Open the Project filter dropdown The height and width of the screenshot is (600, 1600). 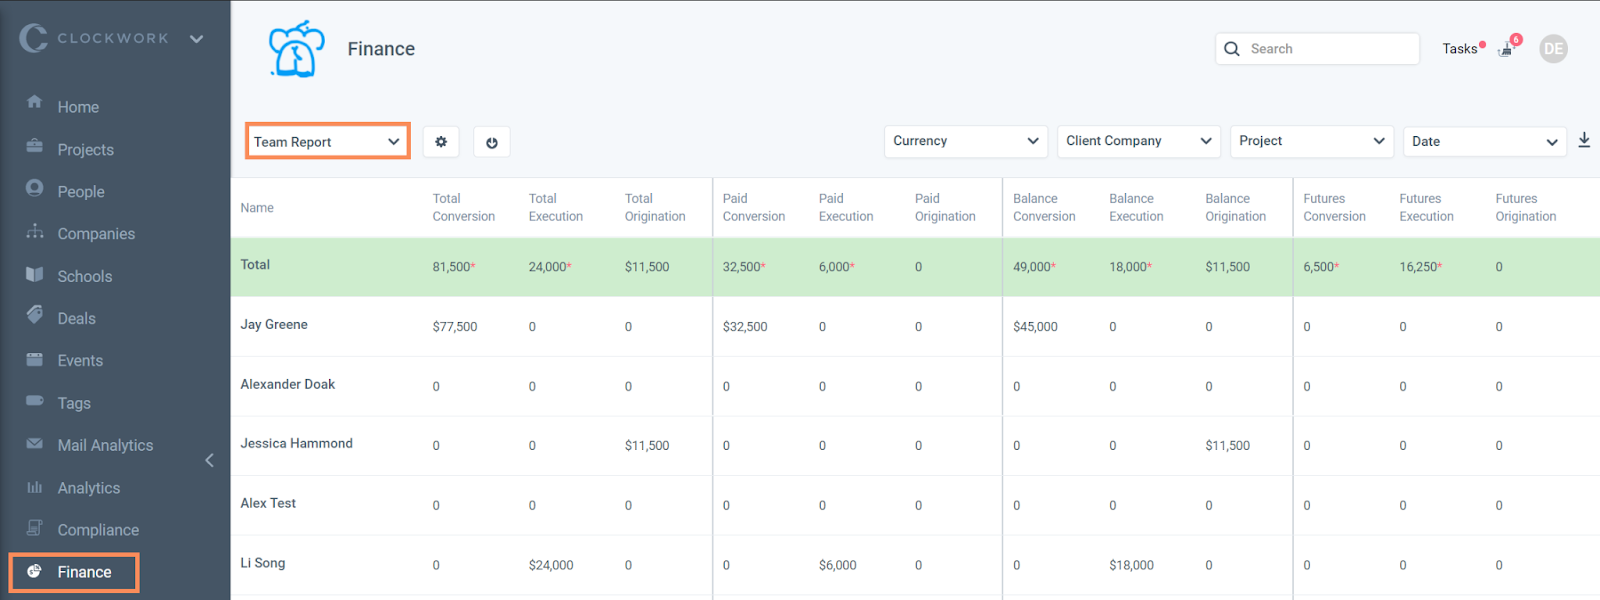click(x=1312, y=141)
